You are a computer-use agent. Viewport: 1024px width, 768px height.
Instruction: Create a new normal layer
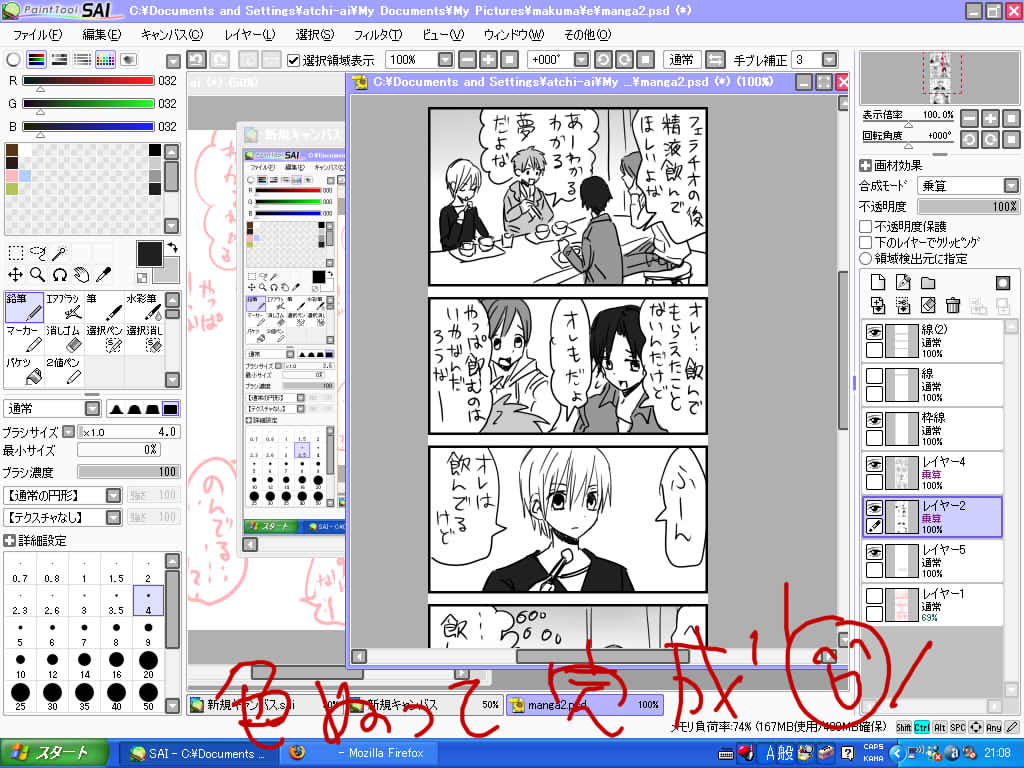pos(878,282)
